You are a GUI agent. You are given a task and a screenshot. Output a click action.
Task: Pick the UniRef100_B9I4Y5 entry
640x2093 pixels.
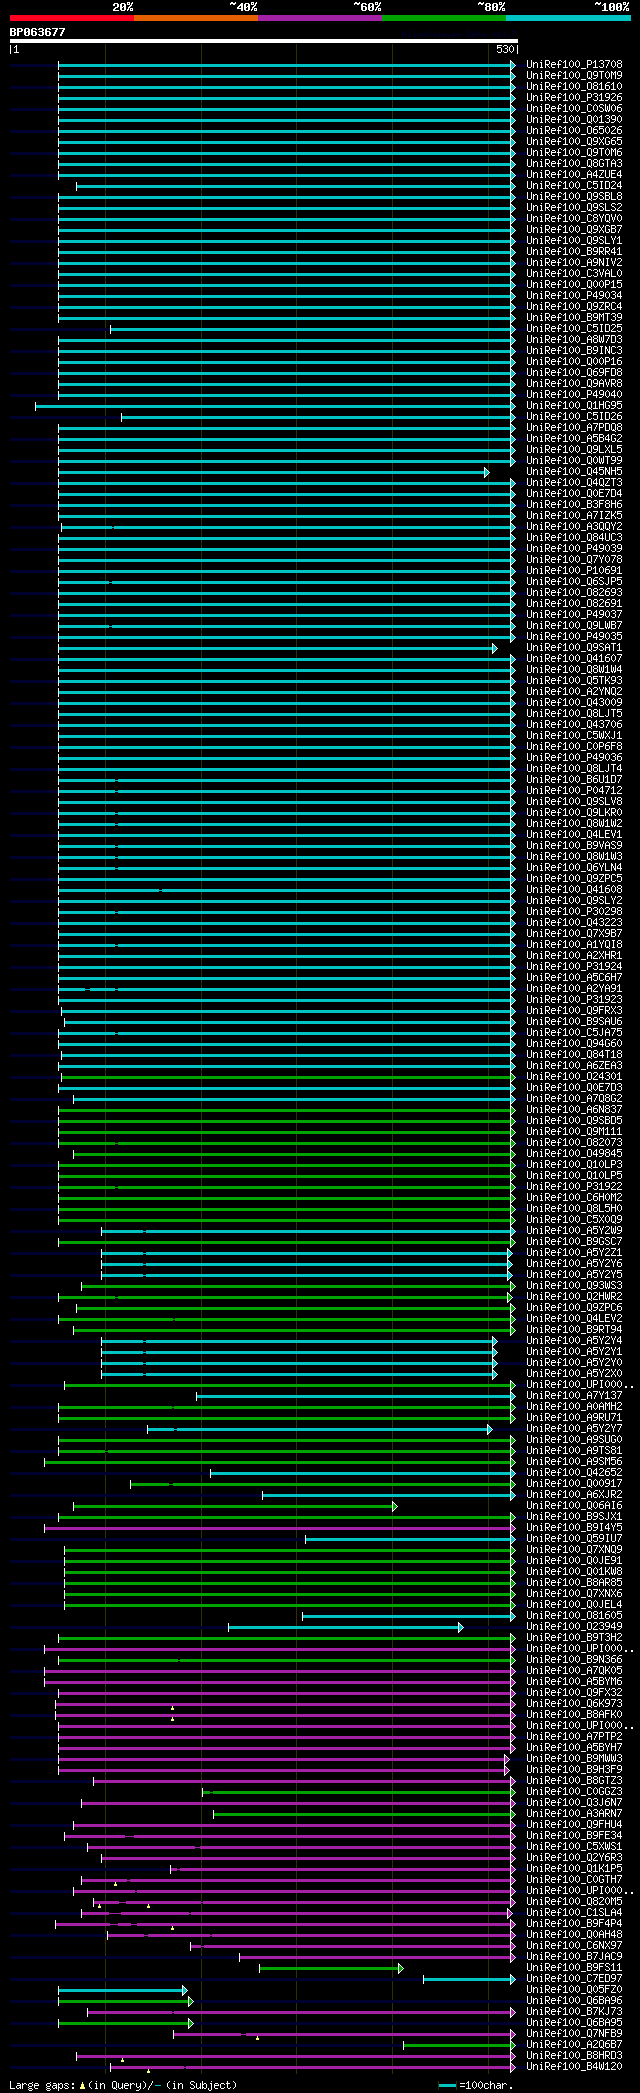tap(574, 1528)
